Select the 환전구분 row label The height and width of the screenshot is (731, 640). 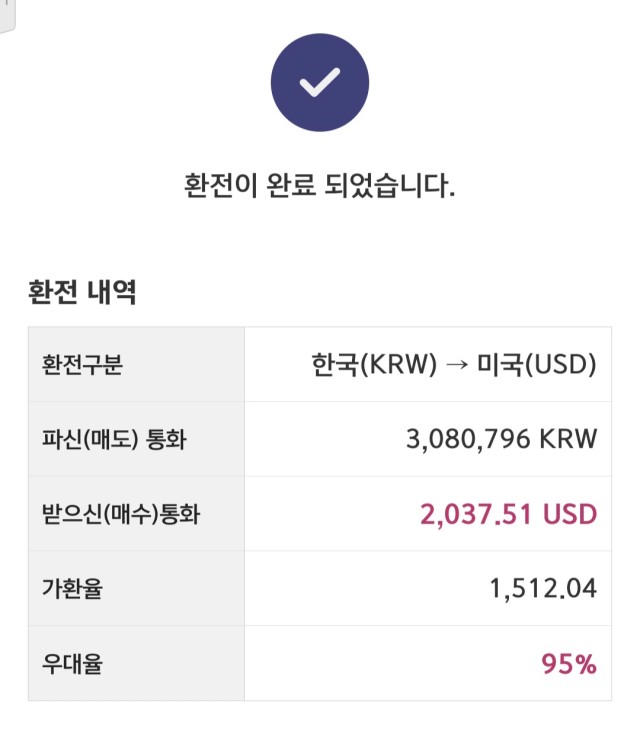point(83,364)
